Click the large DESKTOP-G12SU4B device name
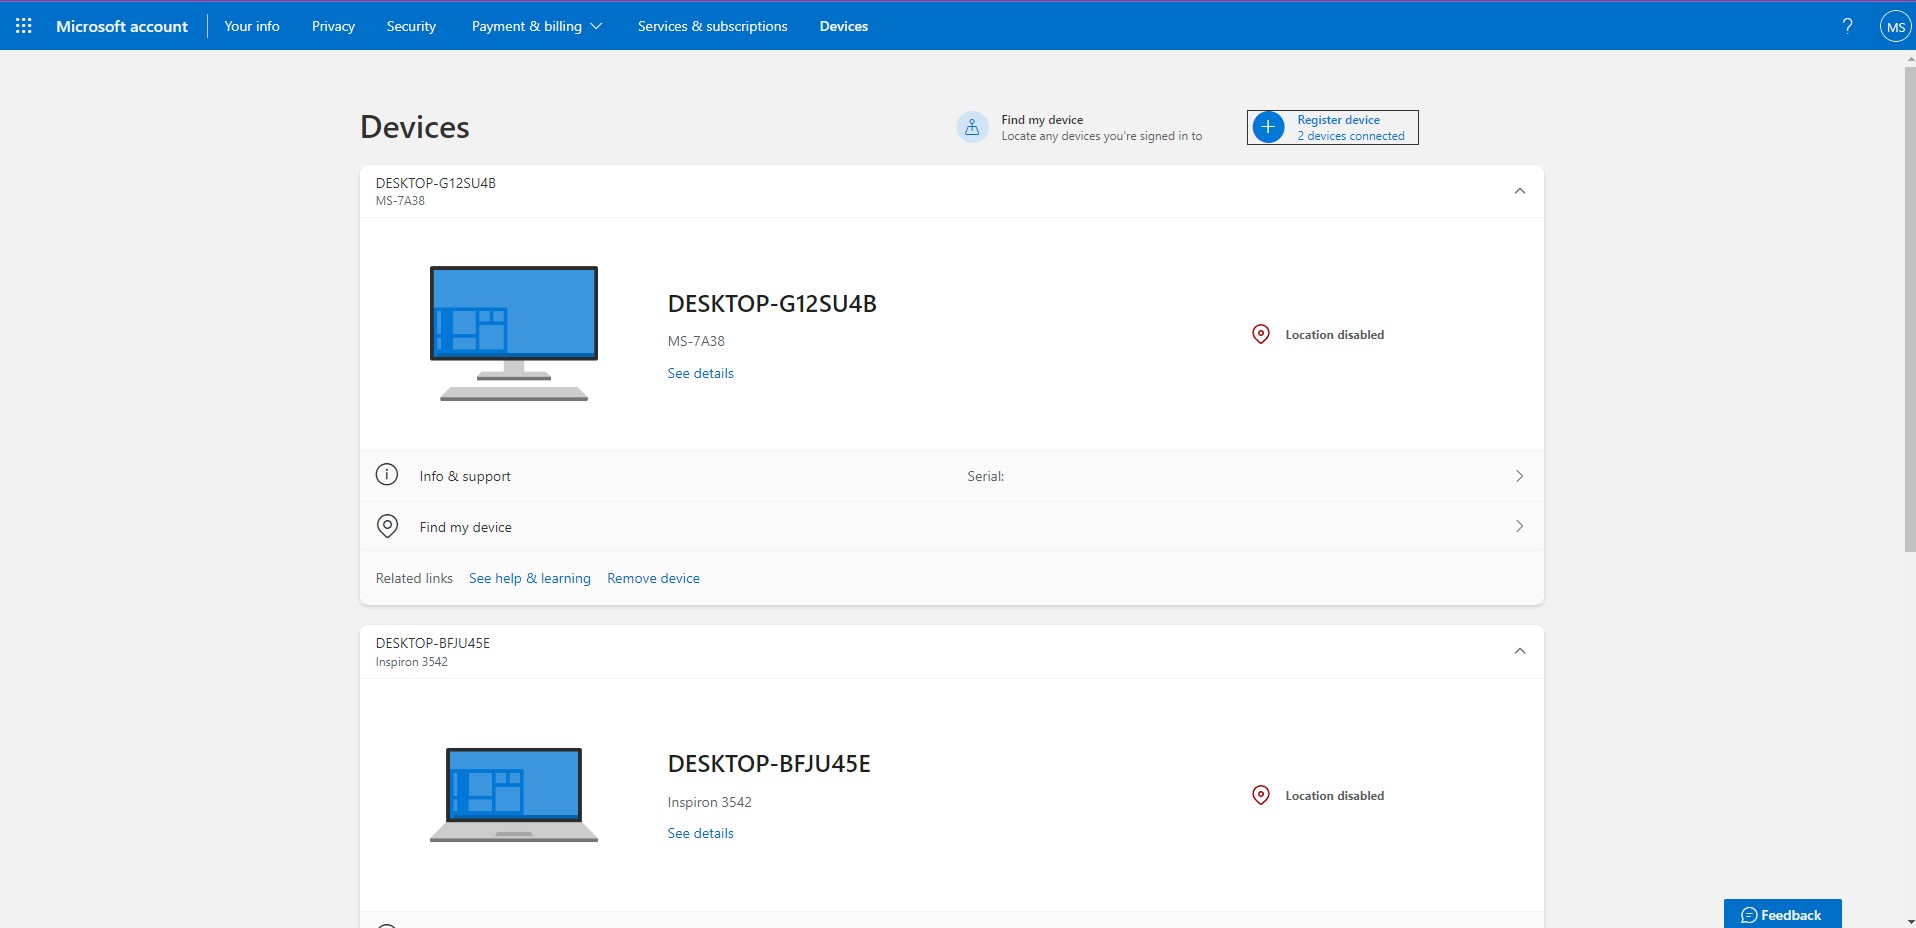The height and width of the screenshot is (928, 1916). [772, 304]
